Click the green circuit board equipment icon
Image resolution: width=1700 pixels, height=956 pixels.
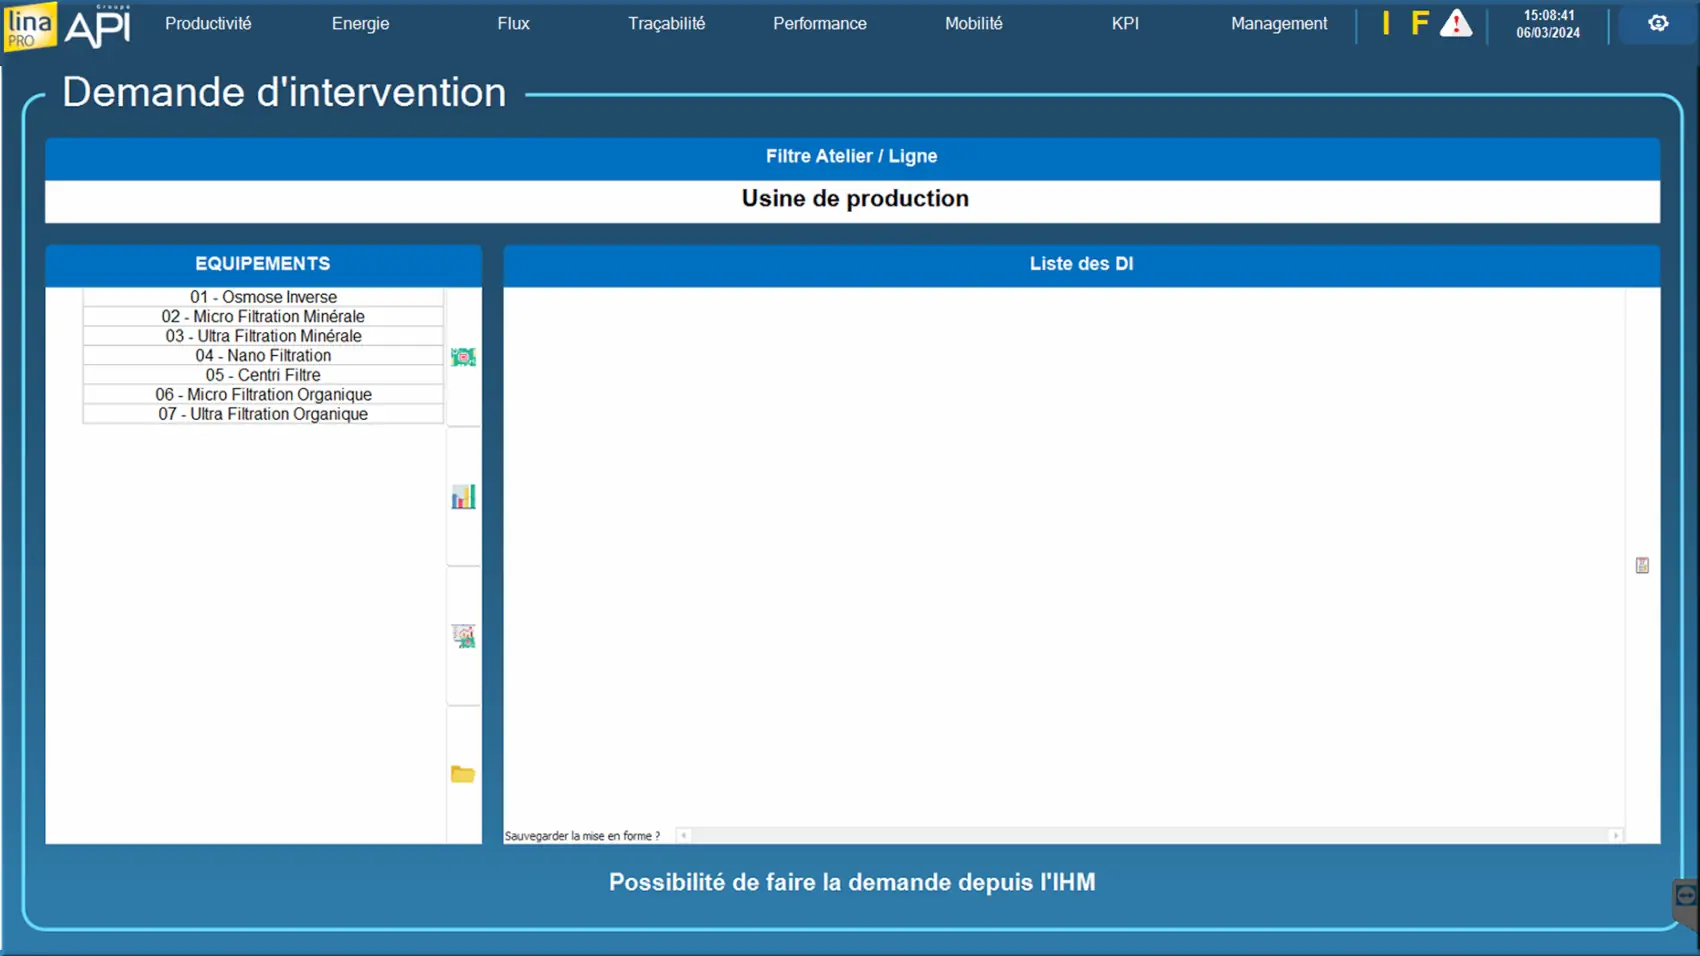coord(463,357)
